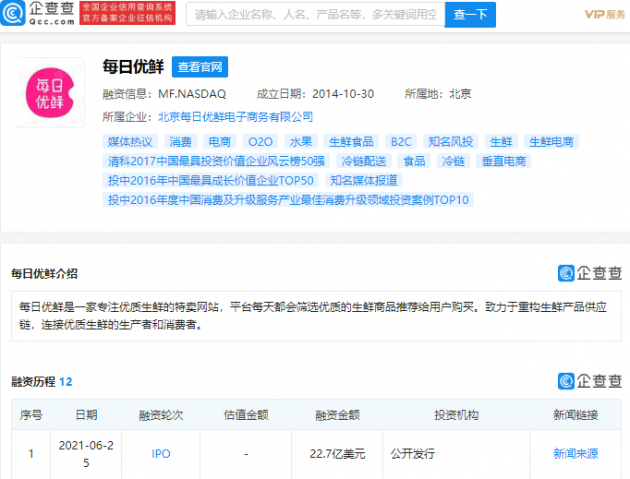Screen dimensions: 630x479
Task: Select the 清科2017中国最具投资价值企业风云榜50强 tag
Action: pos(216,161)
